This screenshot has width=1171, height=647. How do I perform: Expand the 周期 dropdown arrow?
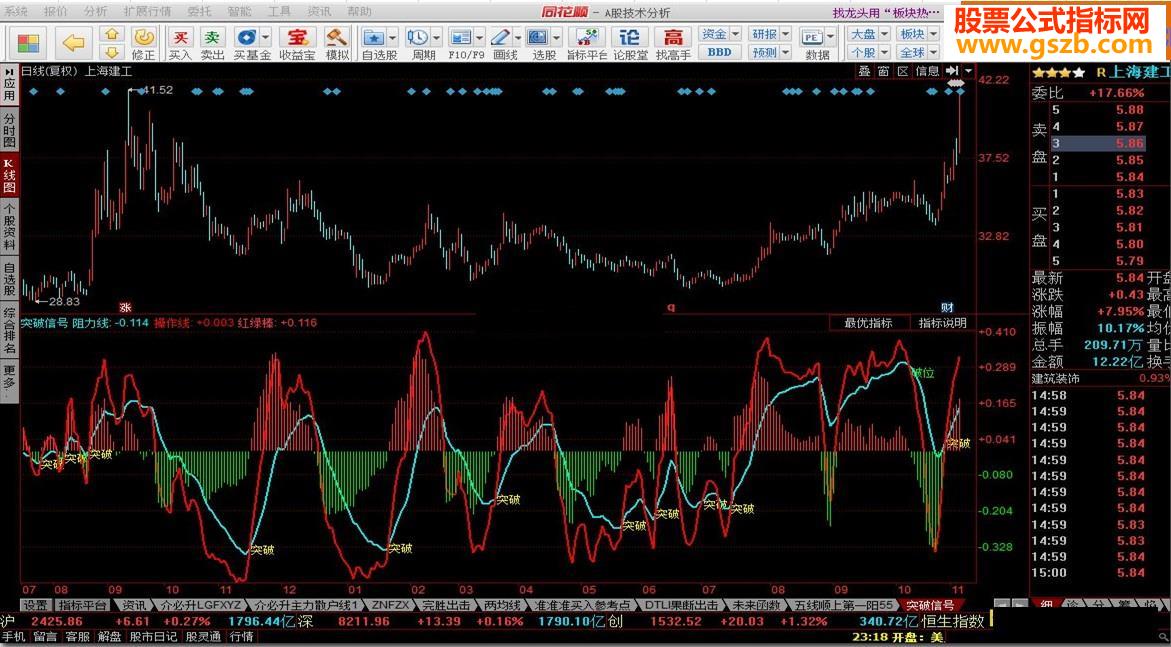pos(437,37)
